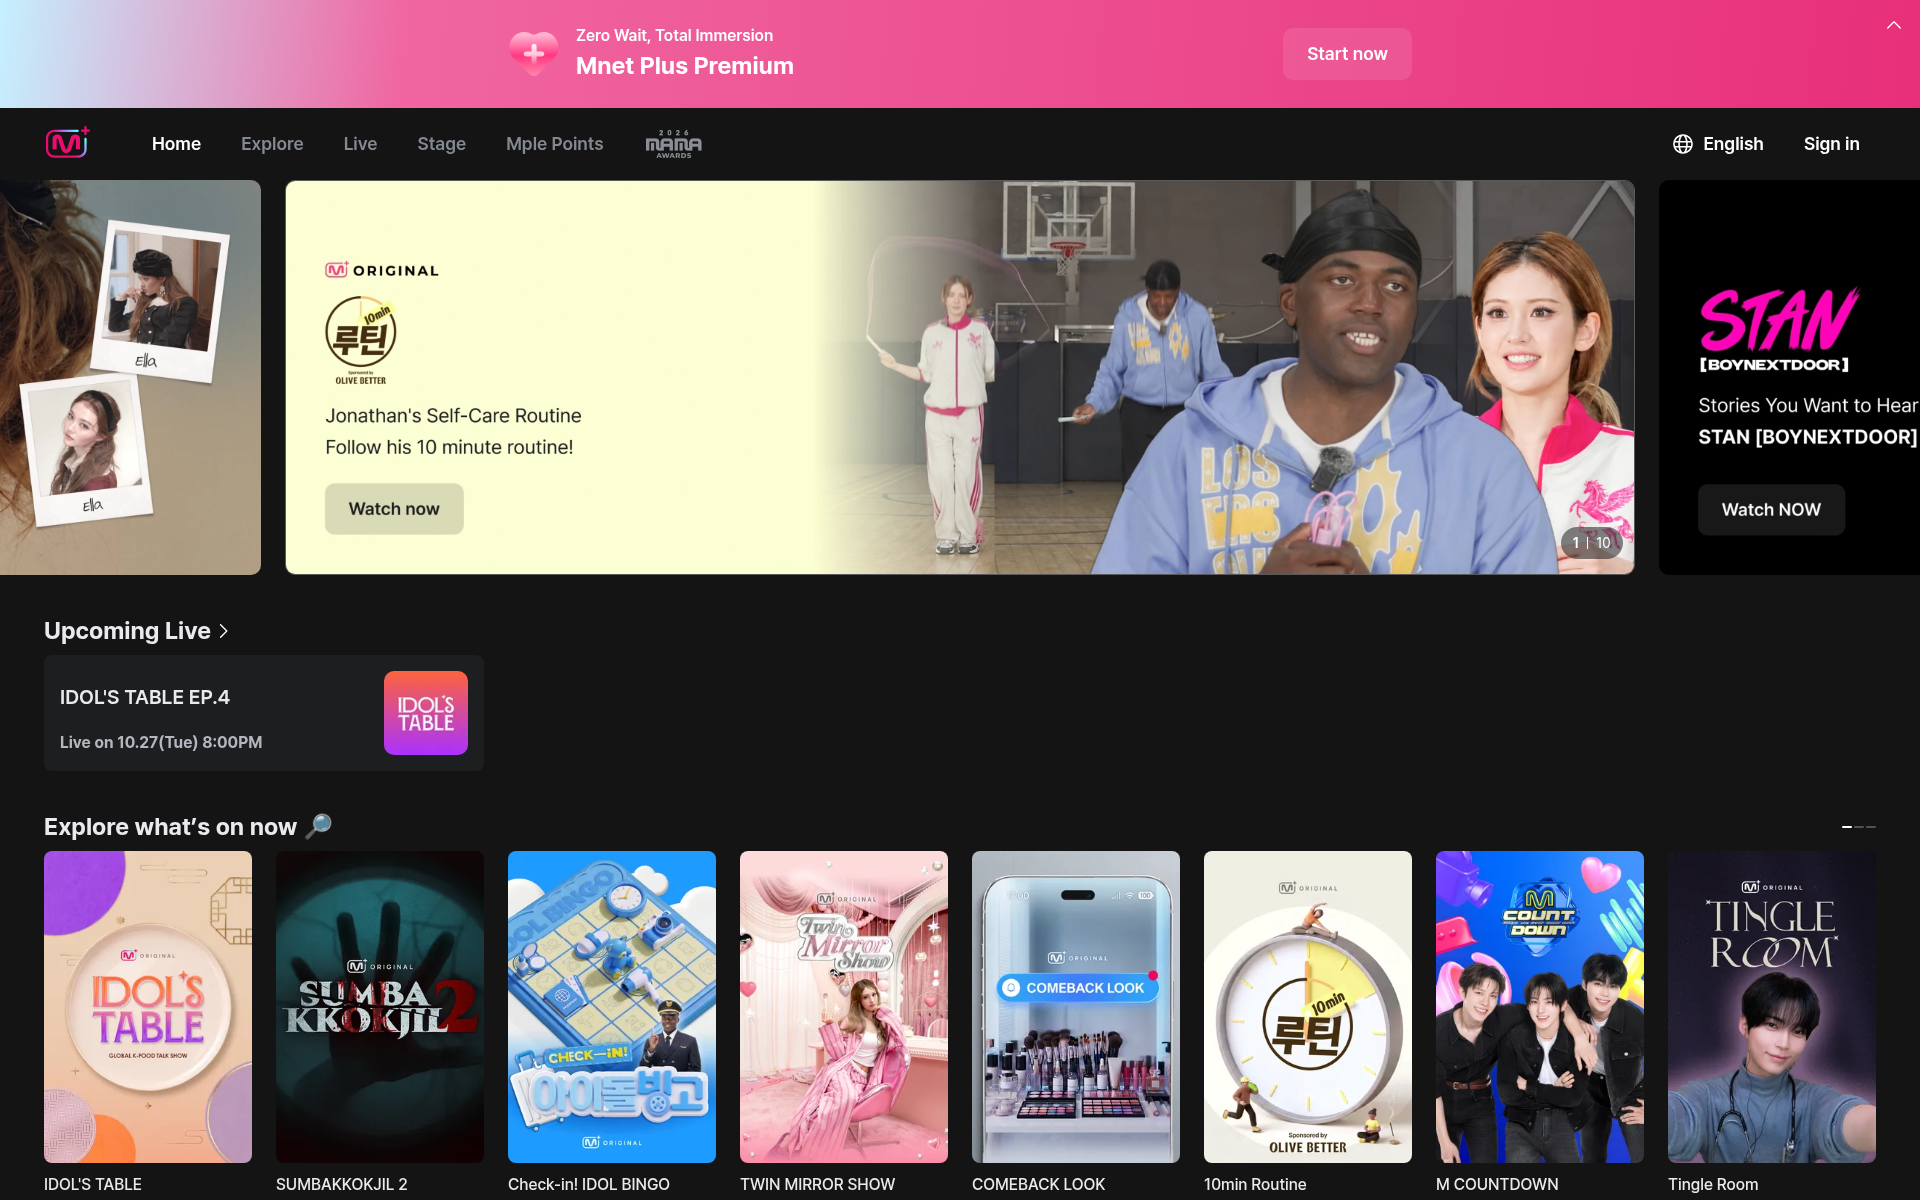
Task: Open the M COUNTDOWN poster
Action: 1540,1007
